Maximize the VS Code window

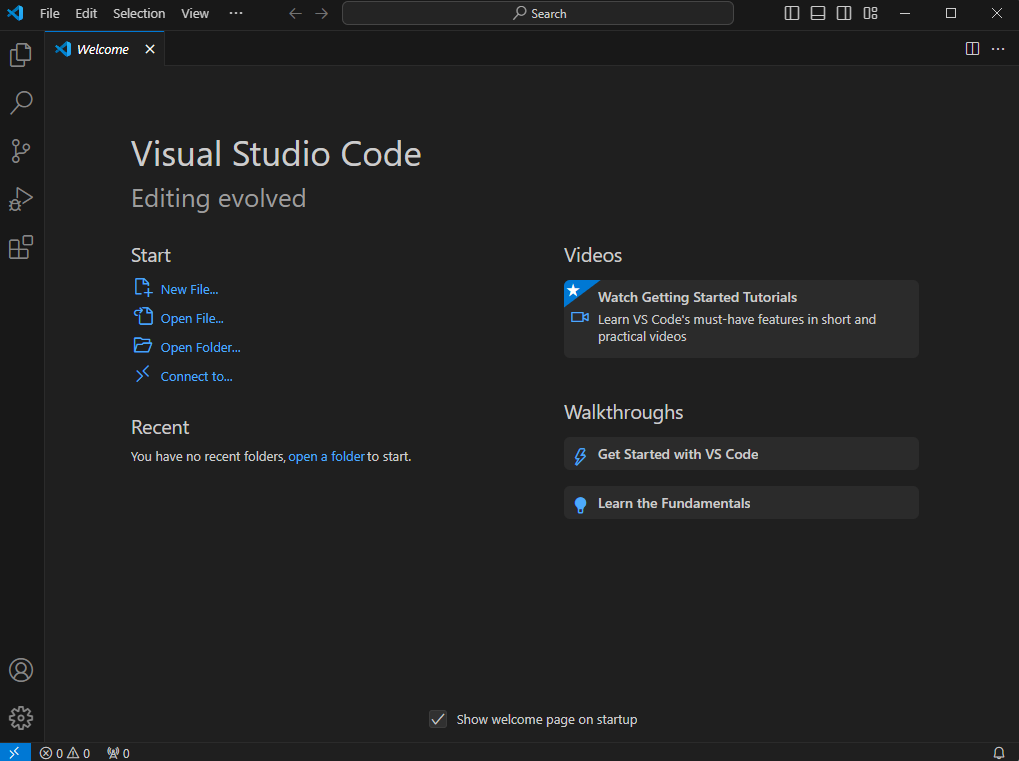951,14
